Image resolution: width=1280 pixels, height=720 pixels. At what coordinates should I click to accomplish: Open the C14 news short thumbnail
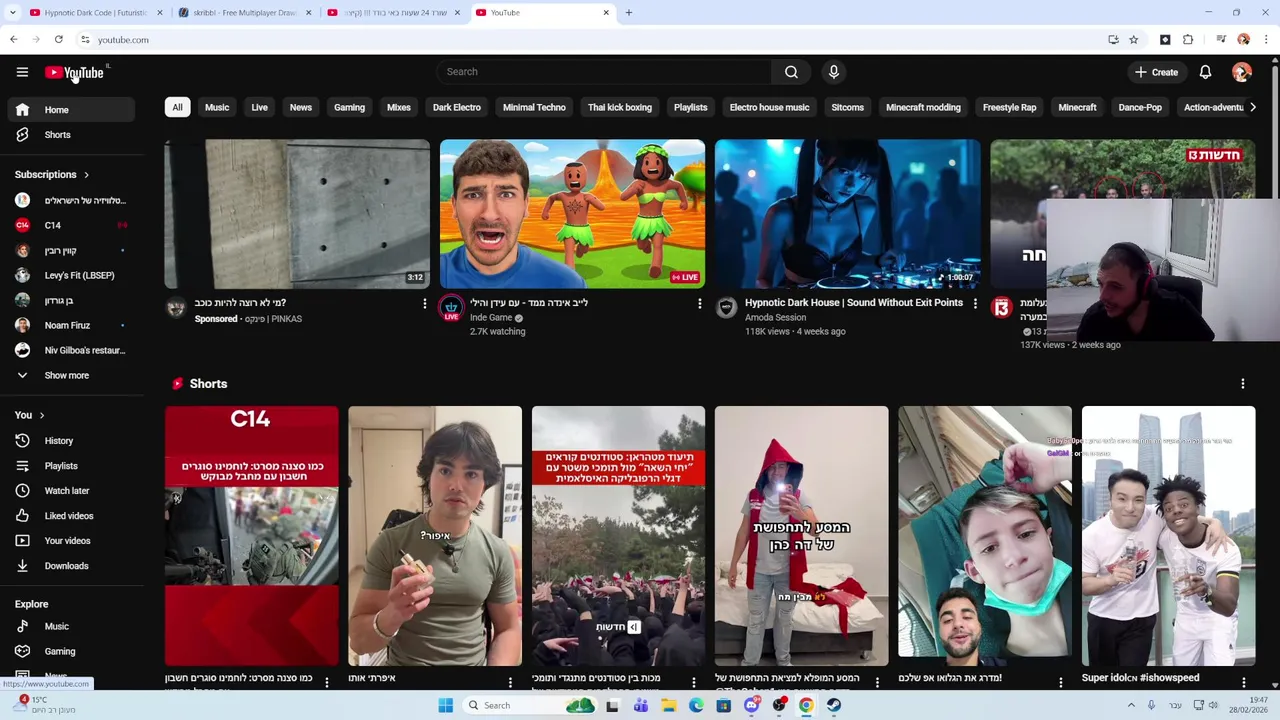pos(252,536)
